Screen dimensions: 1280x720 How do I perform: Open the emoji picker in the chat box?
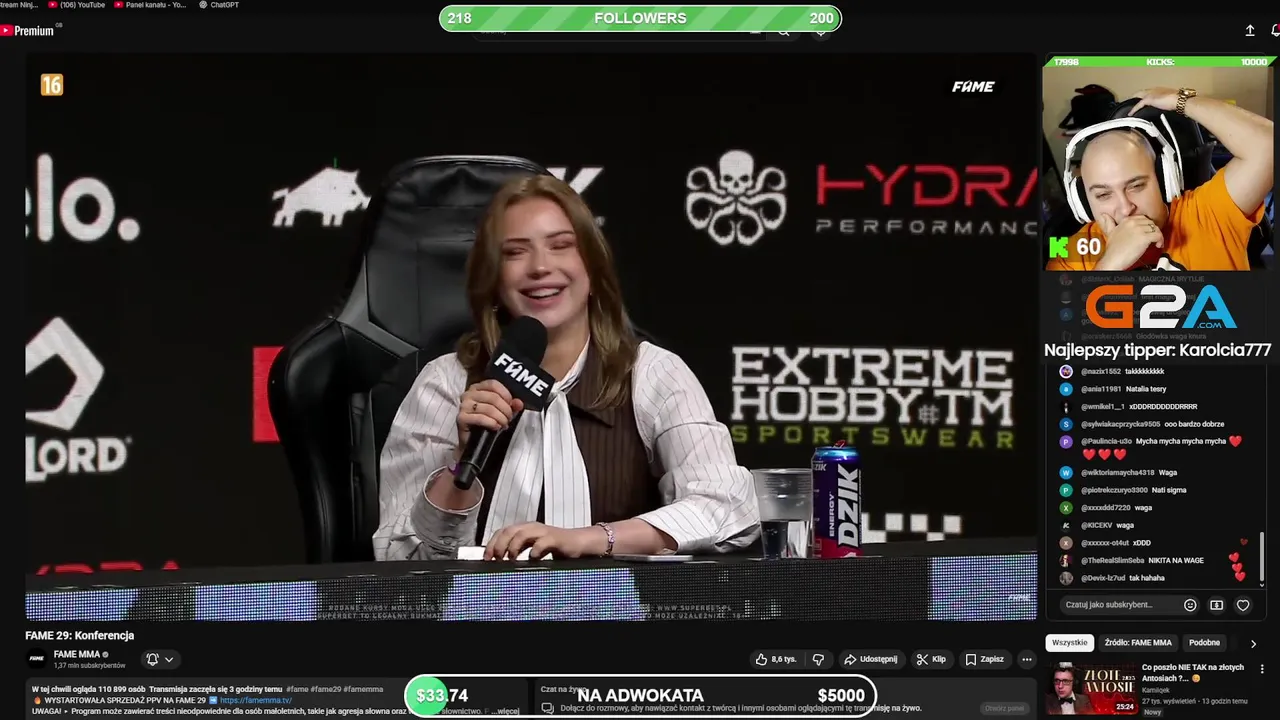(1190, 604)
